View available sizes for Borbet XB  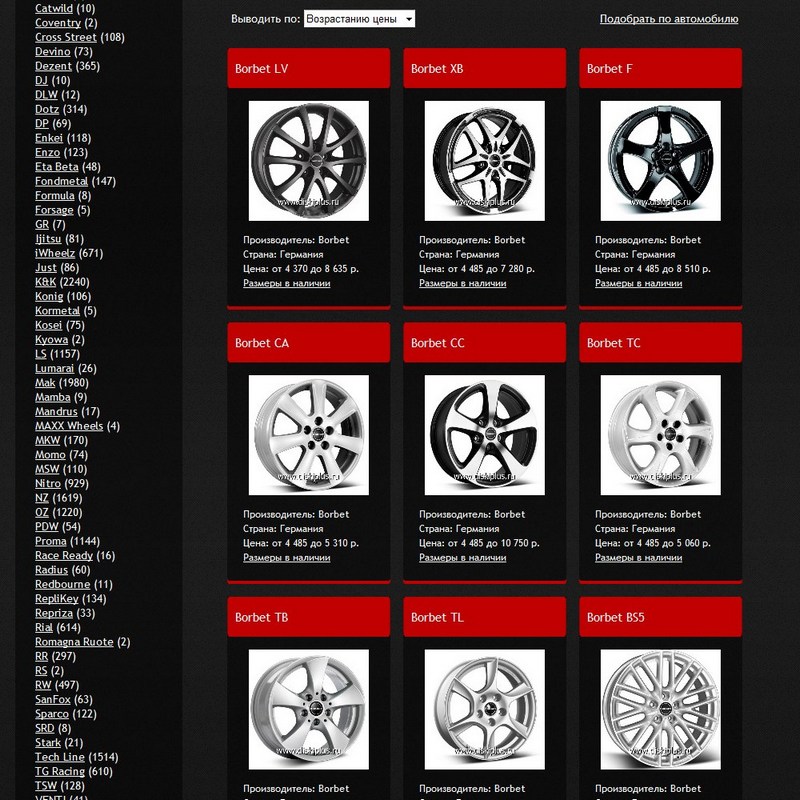463,283
